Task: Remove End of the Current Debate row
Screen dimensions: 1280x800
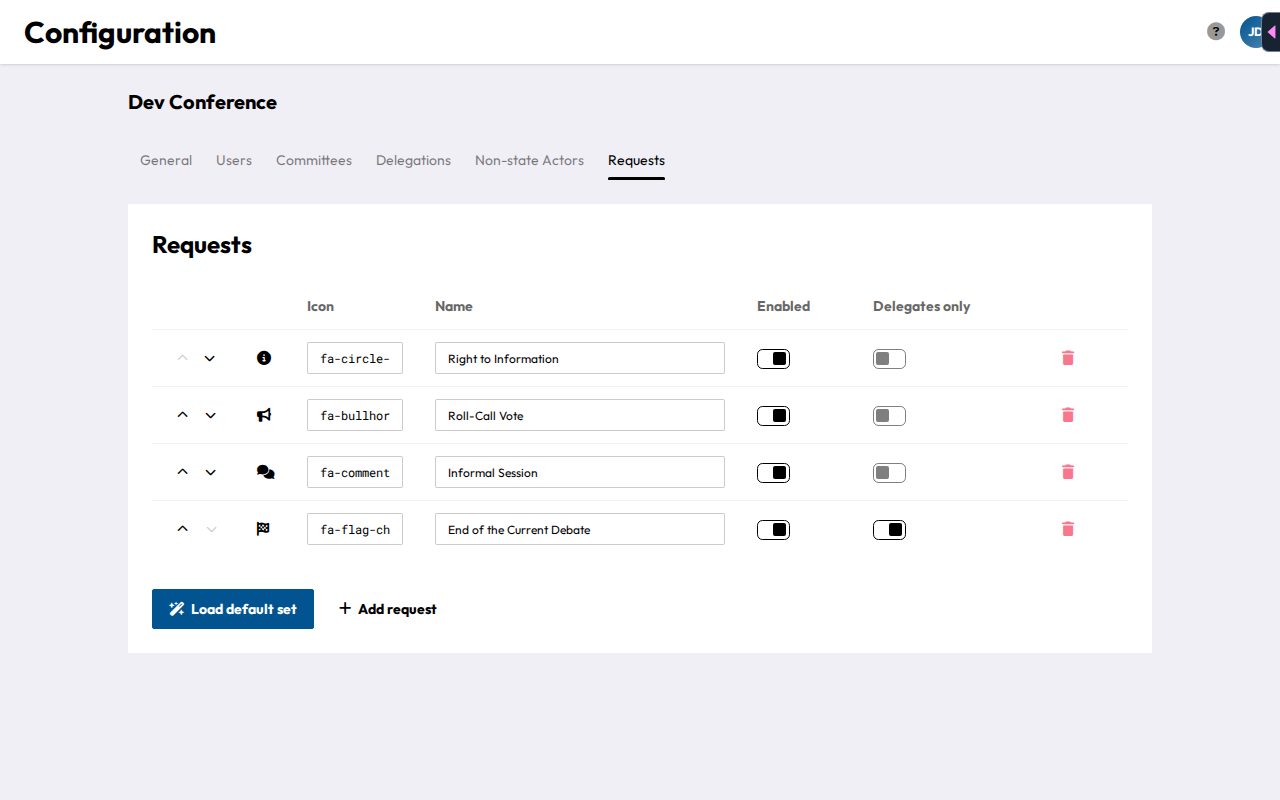Action: 1067,529
